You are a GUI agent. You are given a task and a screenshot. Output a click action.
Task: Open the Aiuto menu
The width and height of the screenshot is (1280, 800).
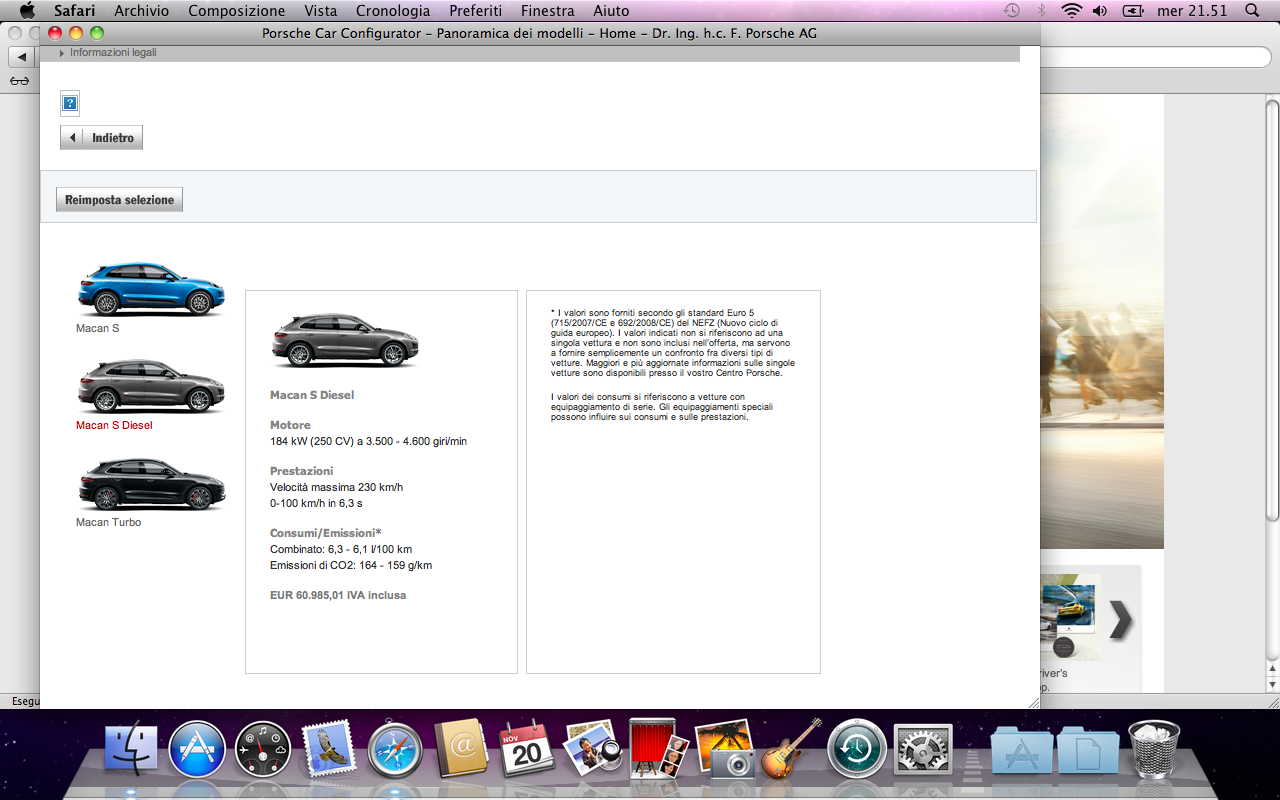pyautogui.click(x=611, y=11)
